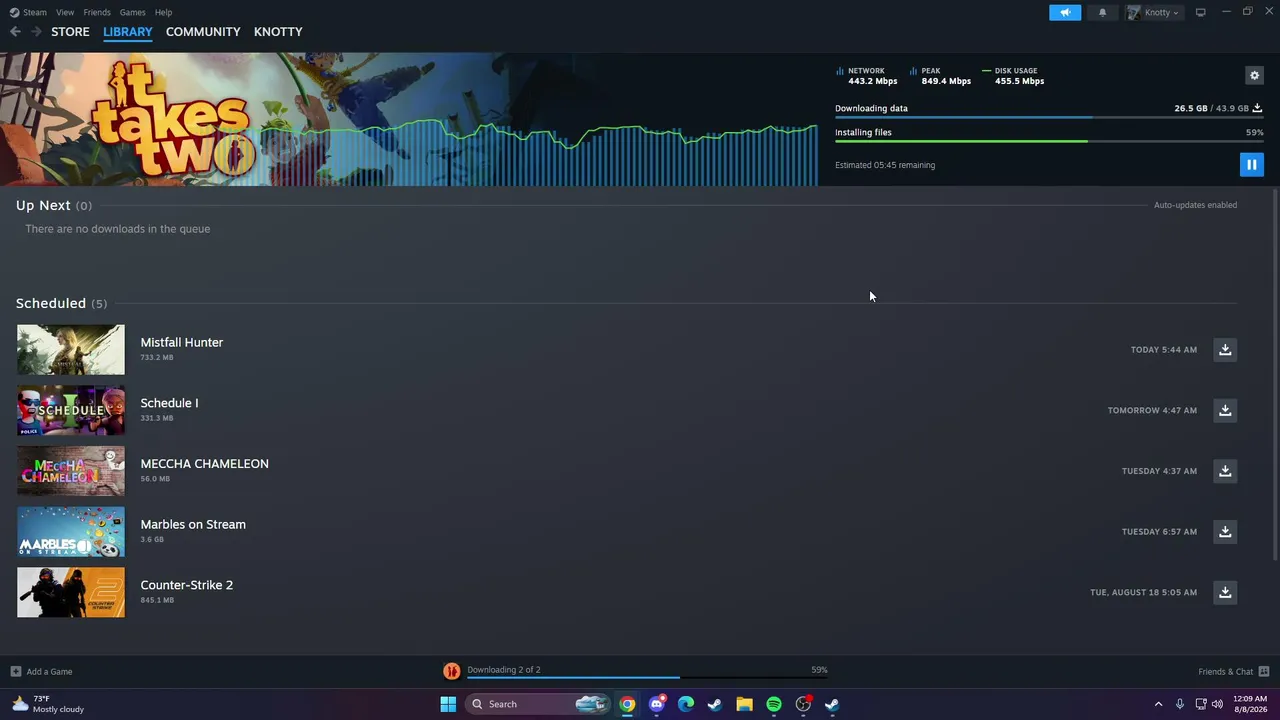Open File Explorer from the taskbar
This screenshot has width=1280, height=720.
click(744, 704)
